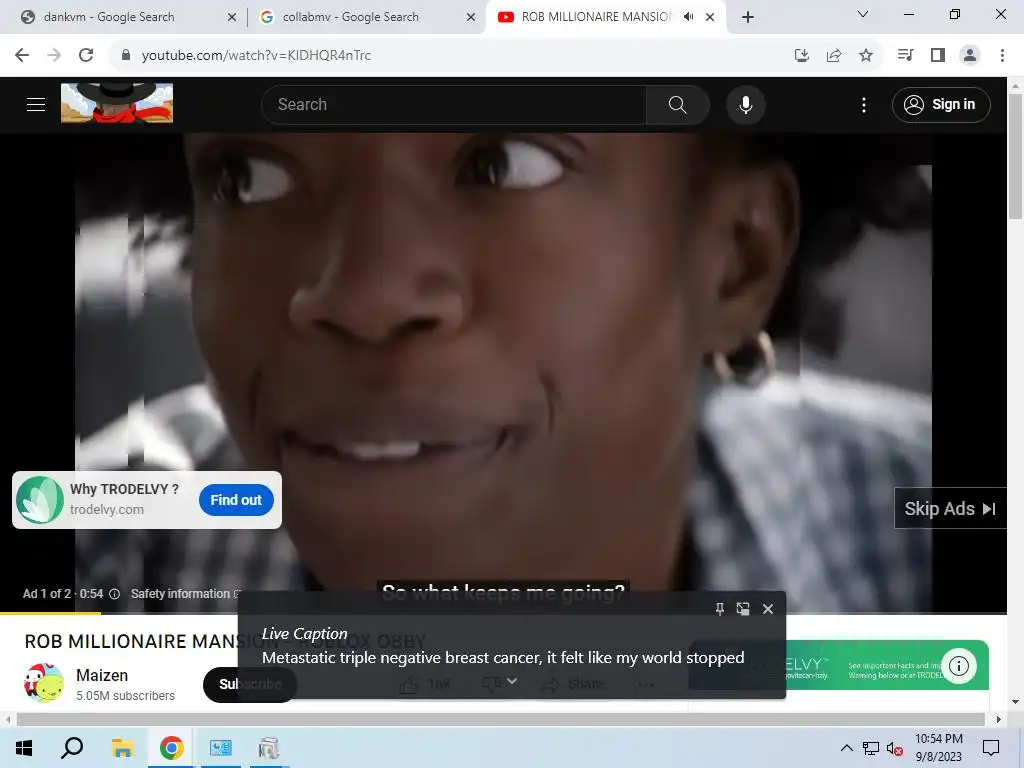The width and height of the screenshot is (1024, 768).
Task: Close the dankvm tab
Action: click(x=232, y=17)
